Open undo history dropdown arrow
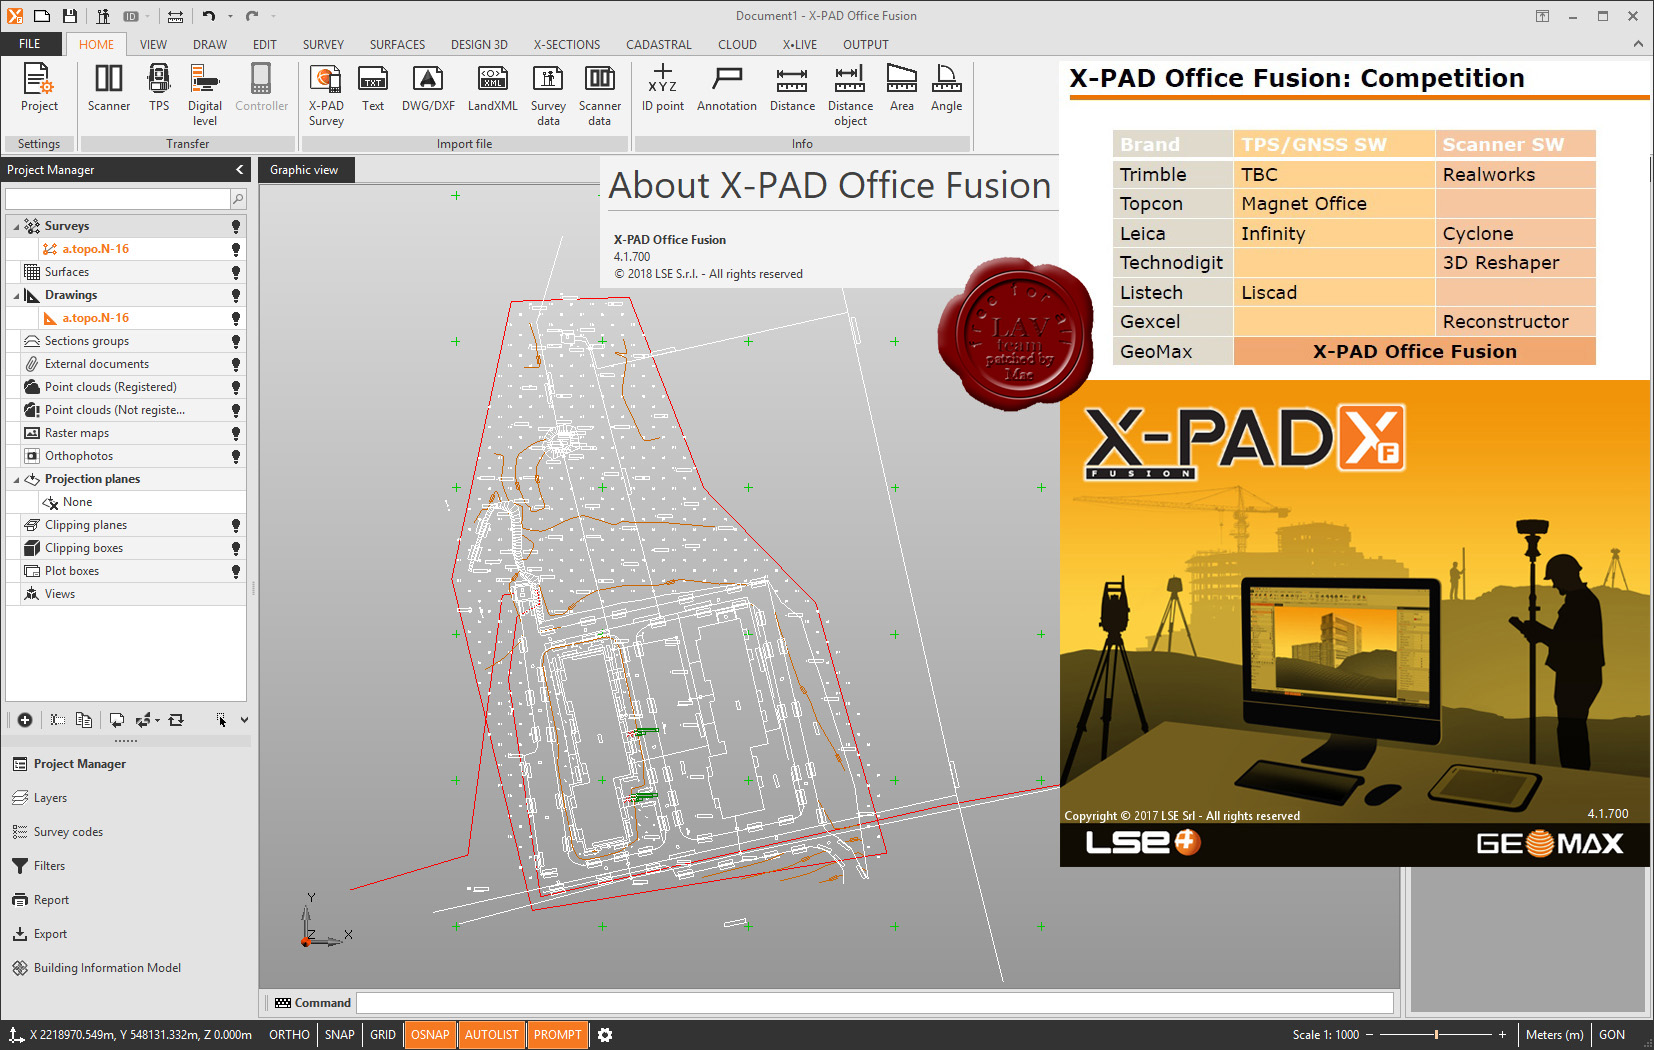This screenshot has width=1654, height=1050. click(x=230, y=16)
